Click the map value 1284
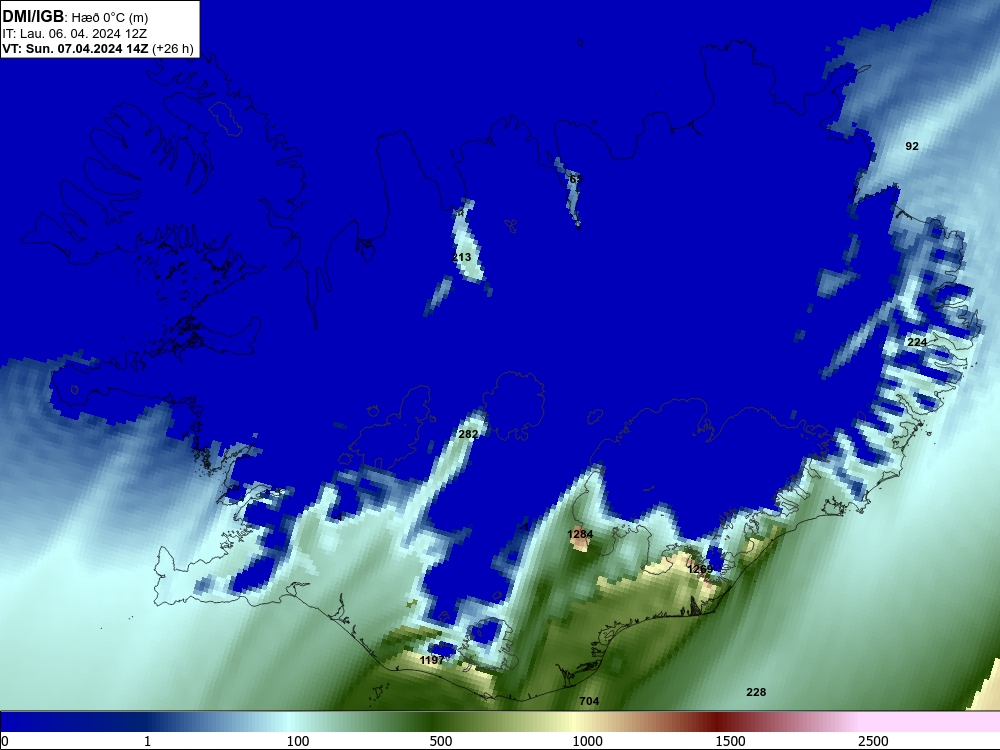 point(580,534)
